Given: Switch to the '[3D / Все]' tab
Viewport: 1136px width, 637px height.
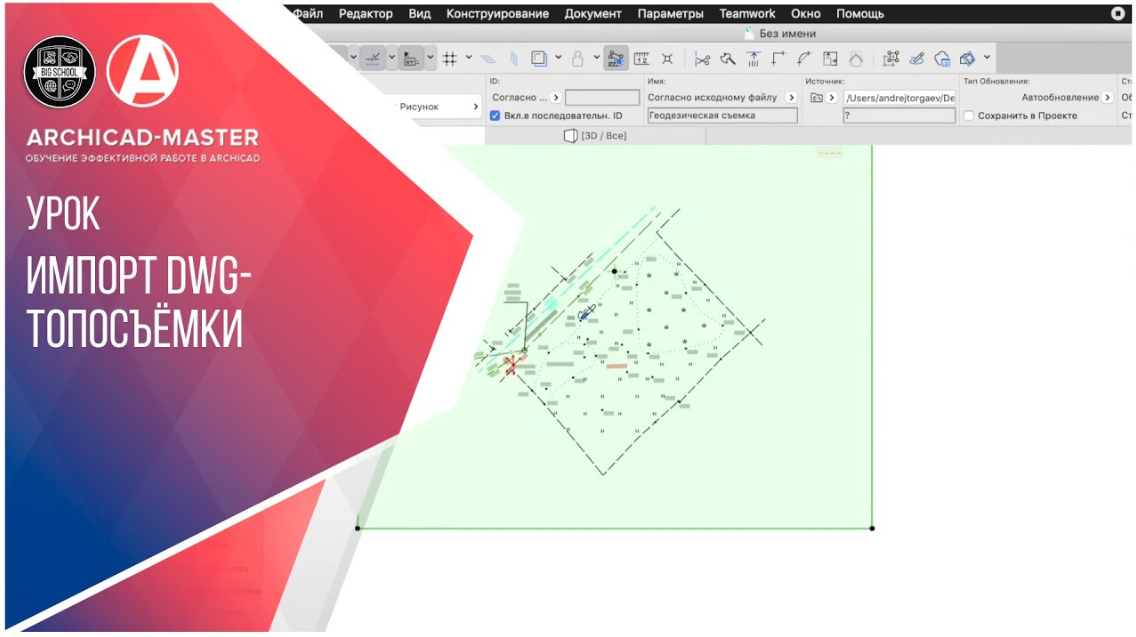Looking at the screenshot, I should click(596, 136).
